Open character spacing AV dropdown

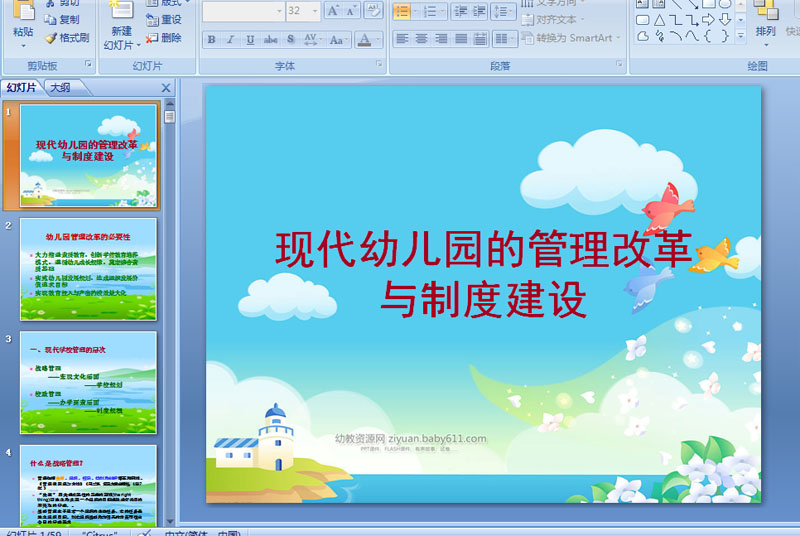[312, 39]
